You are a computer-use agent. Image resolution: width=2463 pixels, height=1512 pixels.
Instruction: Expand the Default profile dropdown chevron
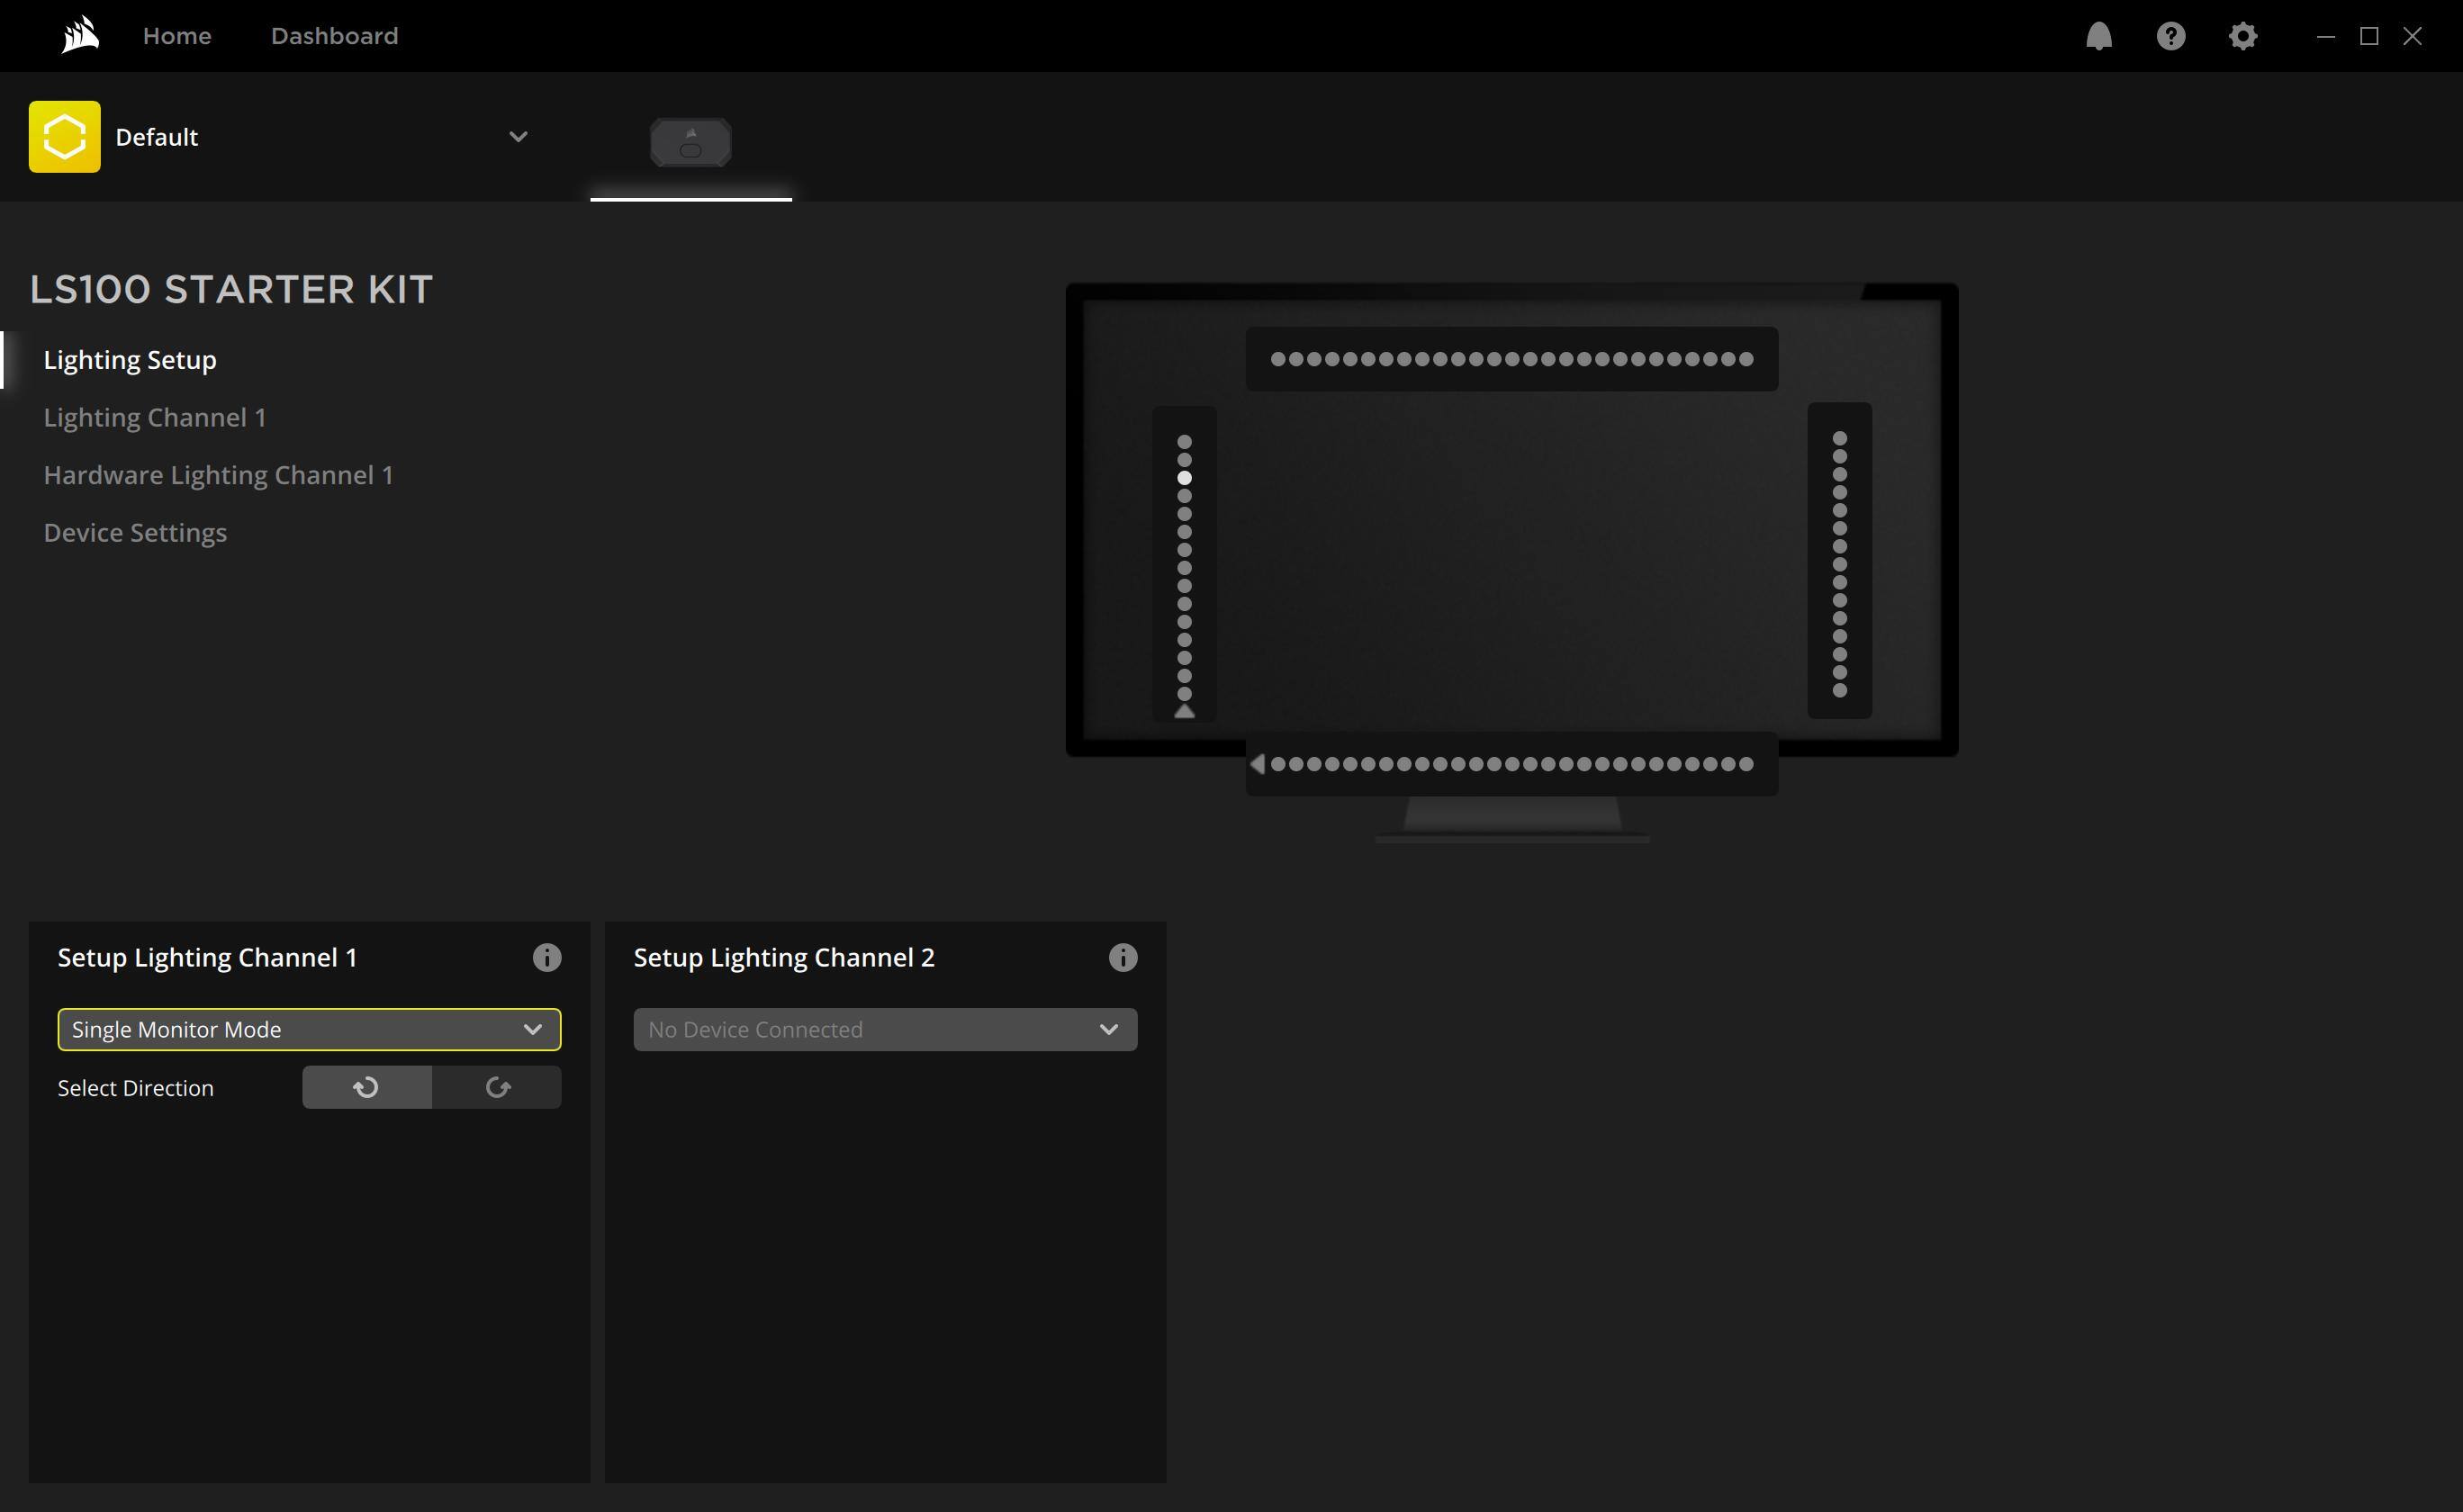pos(518,137)
